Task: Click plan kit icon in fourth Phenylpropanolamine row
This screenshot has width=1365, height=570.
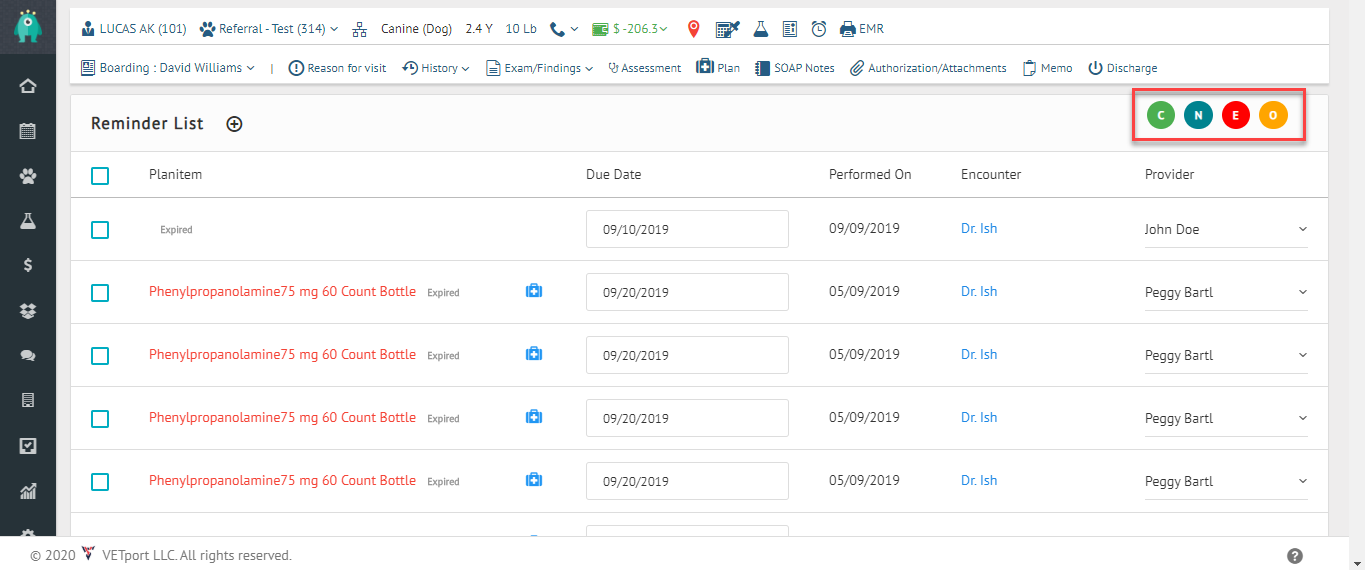Action: point(534,480)
